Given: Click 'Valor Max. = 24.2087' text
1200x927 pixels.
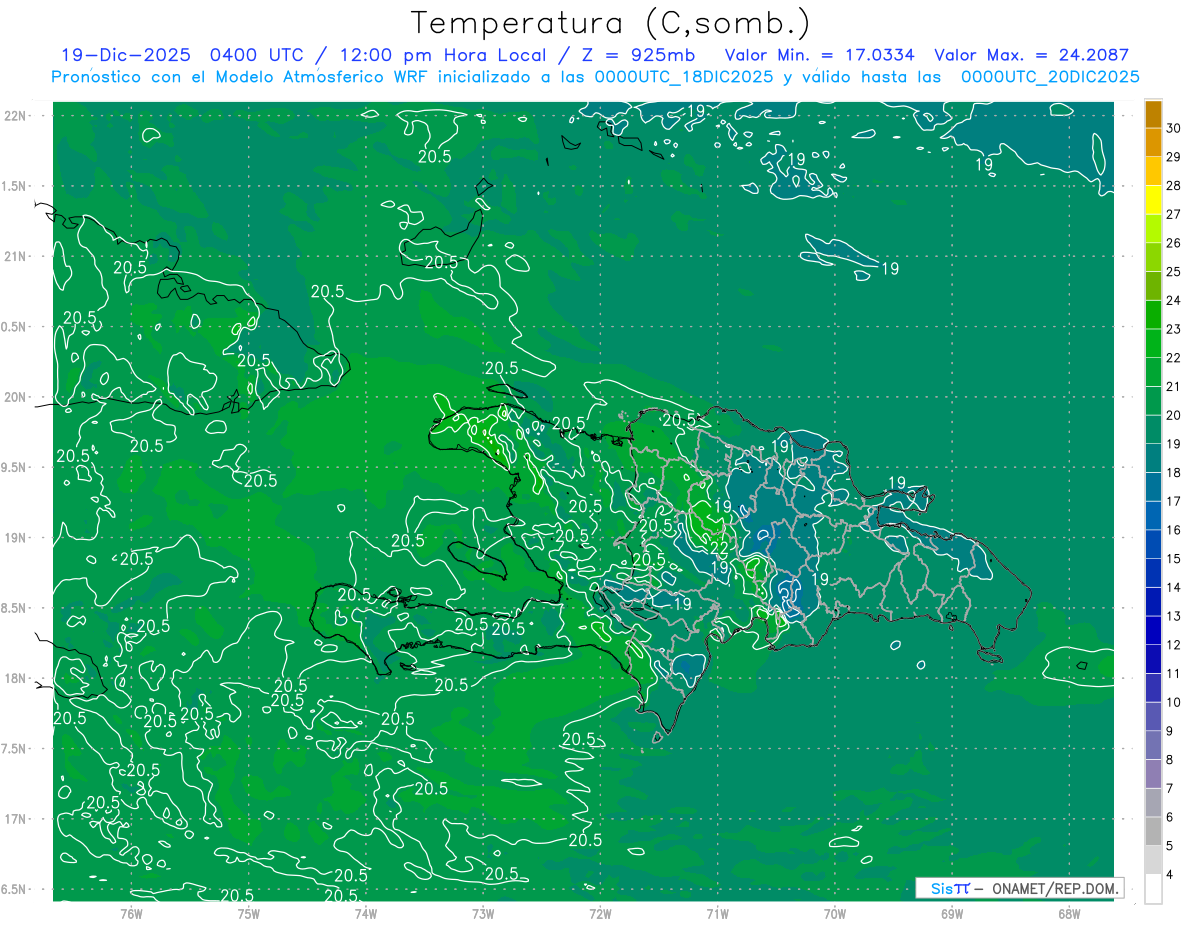Looking at the screenshot, I should click(x=1032, y=55).
